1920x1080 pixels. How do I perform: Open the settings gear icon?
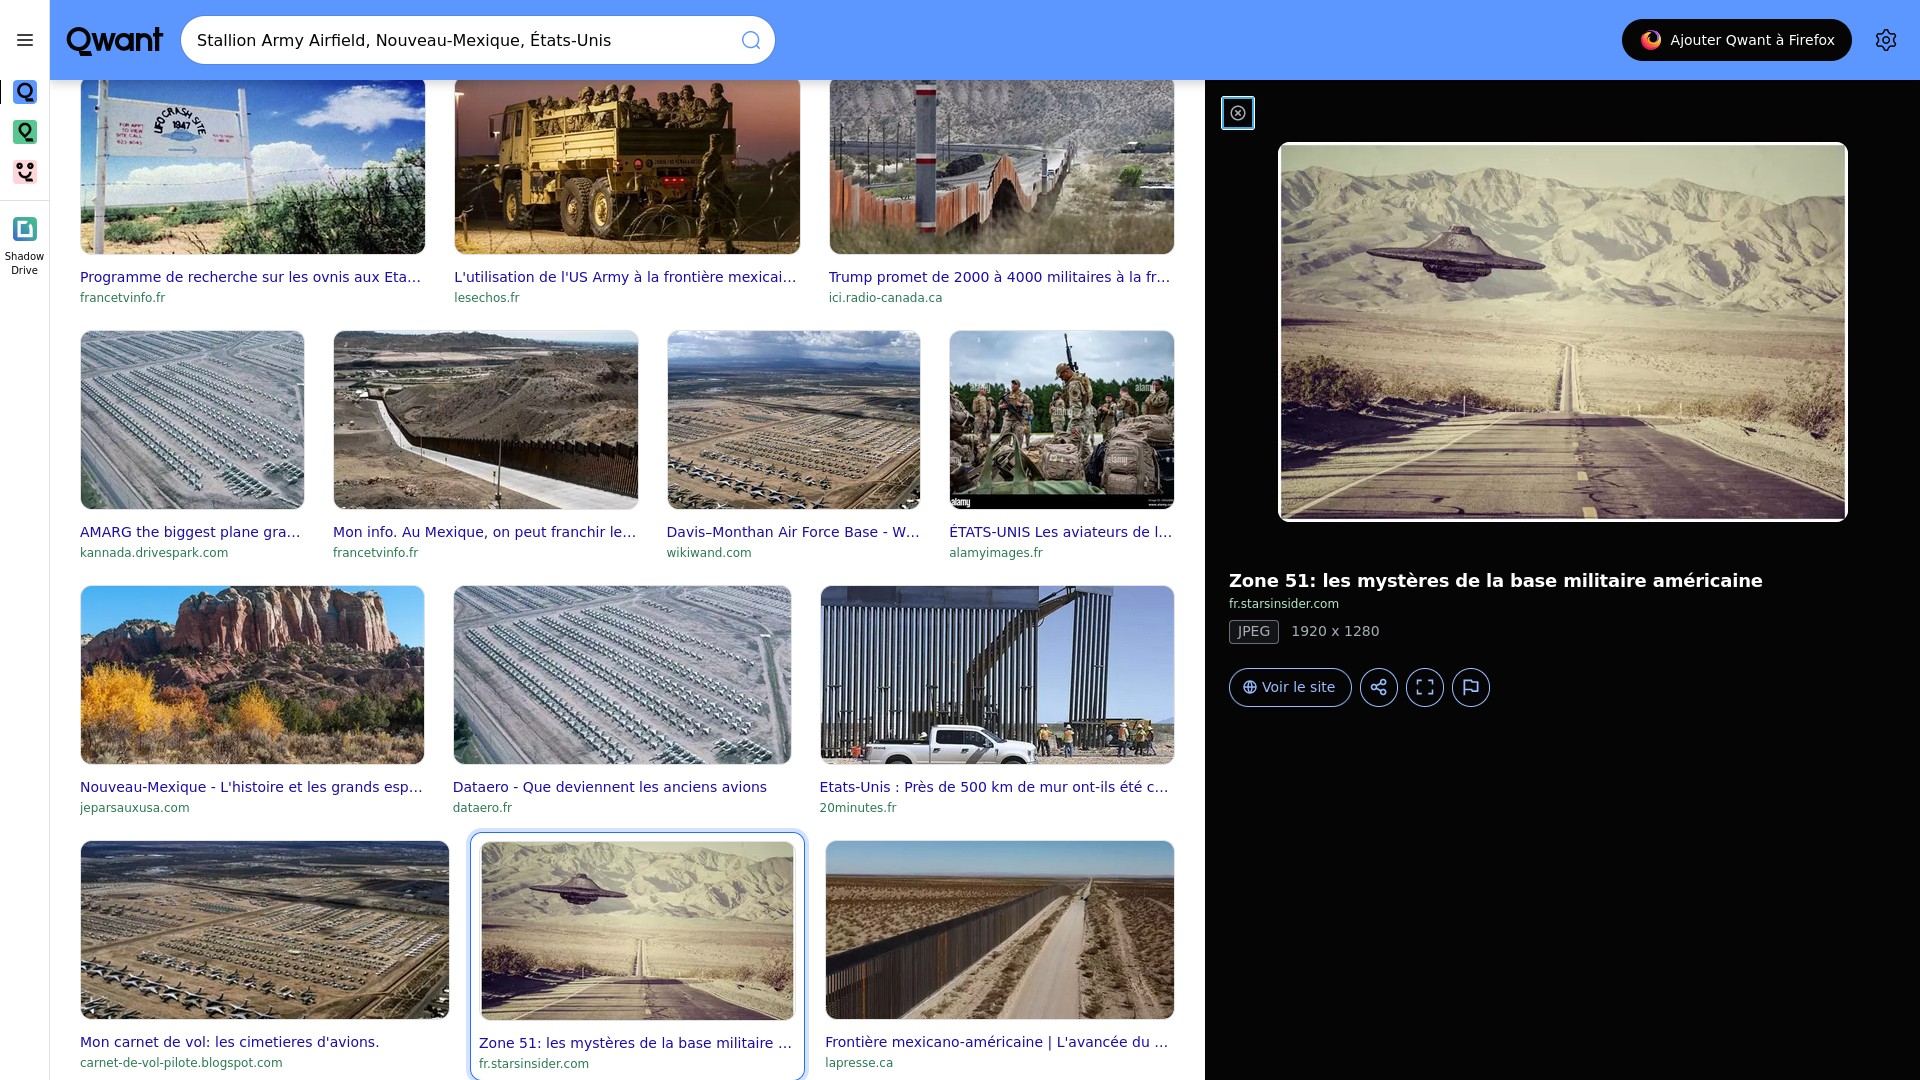click(1885, 40)
